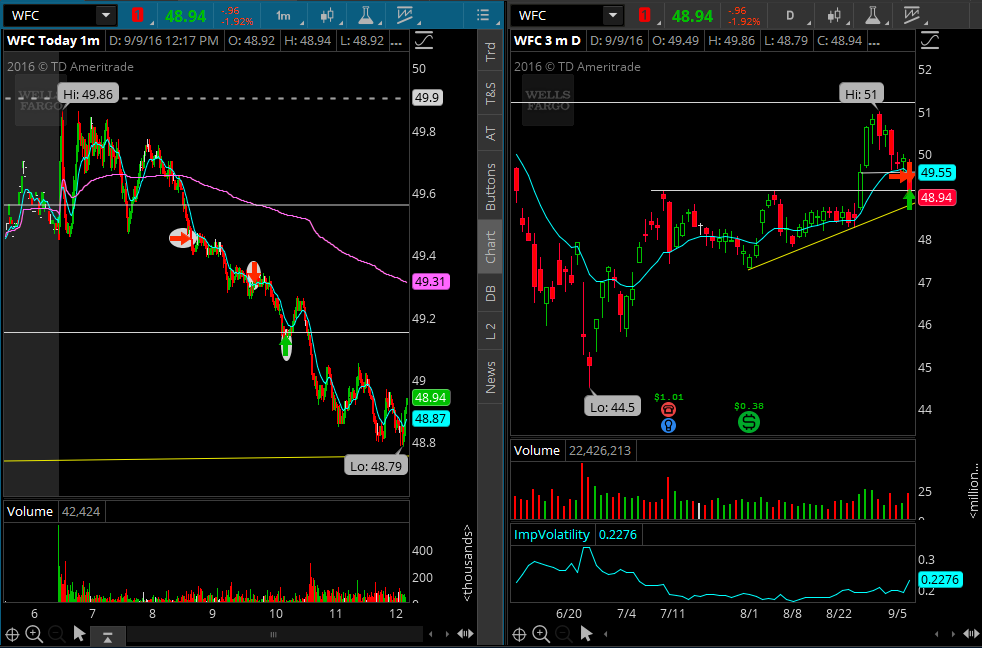This screenshot has width=982, height=648.
Task: Expand more values ellipsis in left chart header
Action: pos(396,41)
